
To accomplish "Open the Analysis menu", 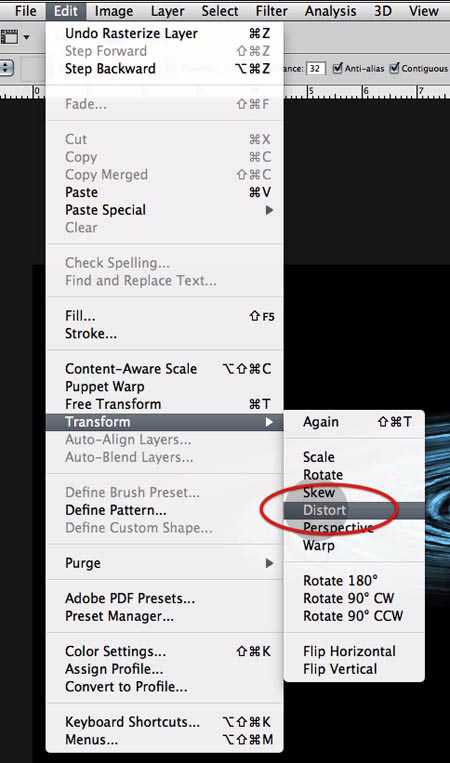I will pos(330,11).
